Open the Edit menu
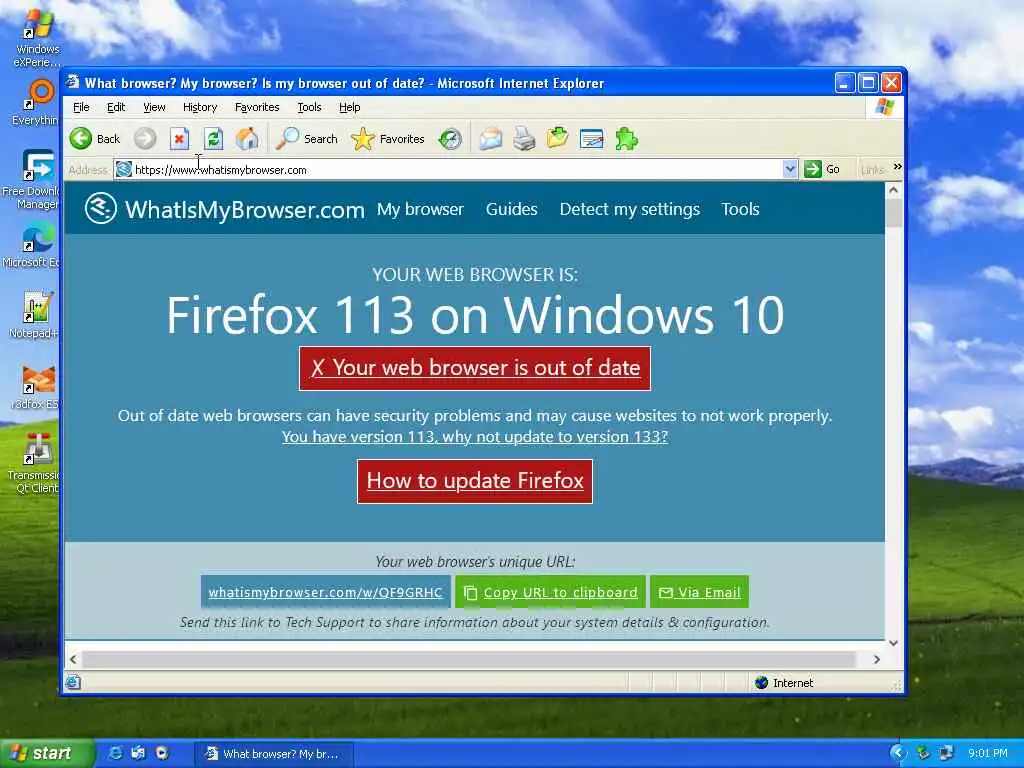This screenshot has height=768, width=1024. click(116, 107)
